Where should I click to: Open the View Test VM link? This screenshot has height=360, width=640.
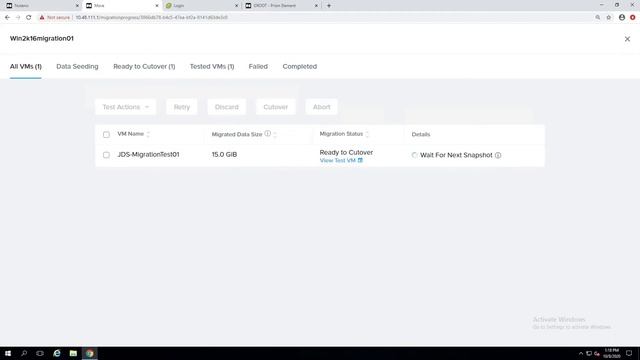[341, 160]
